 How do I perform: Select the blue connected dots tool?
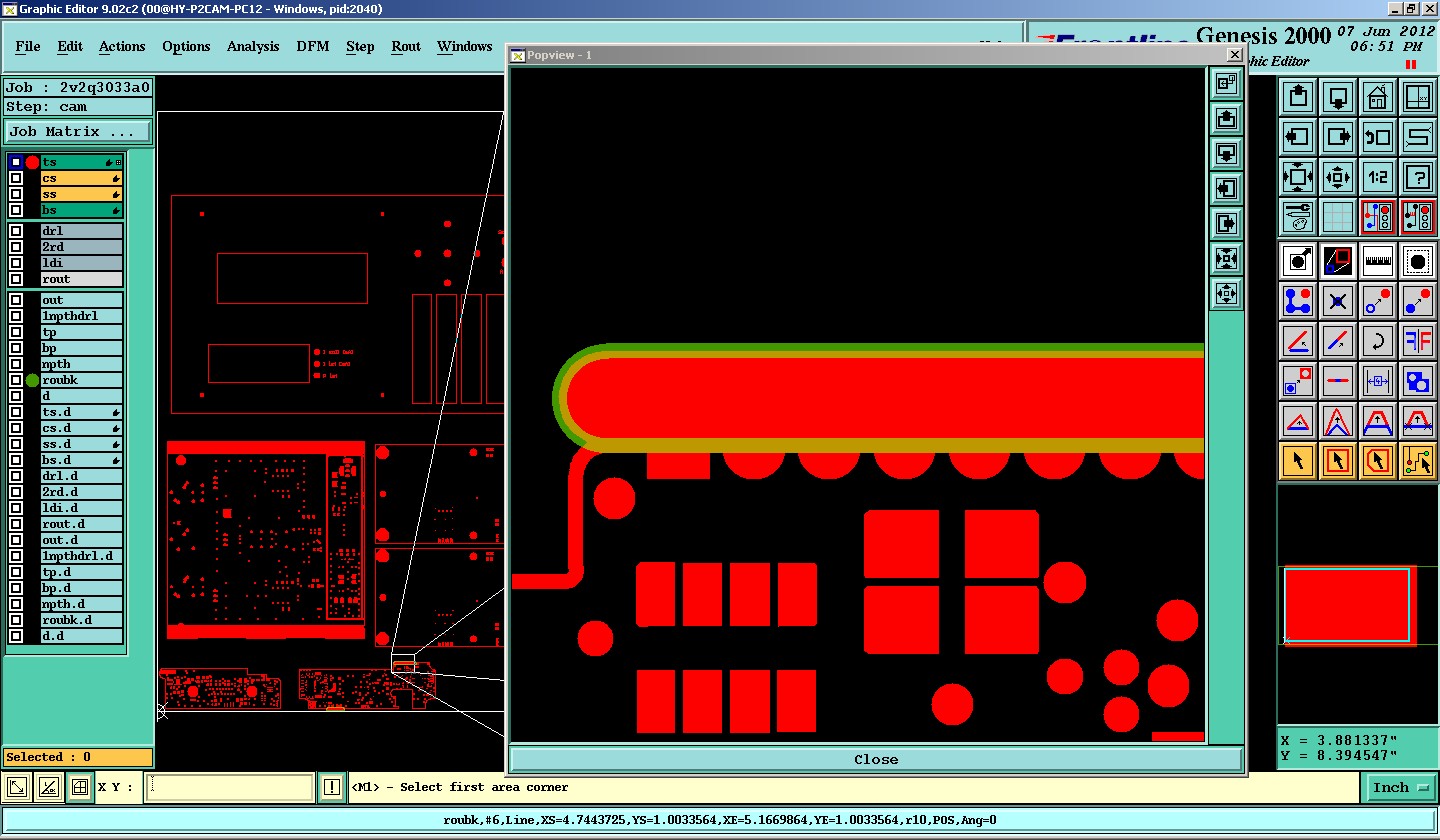[1298, 301]
